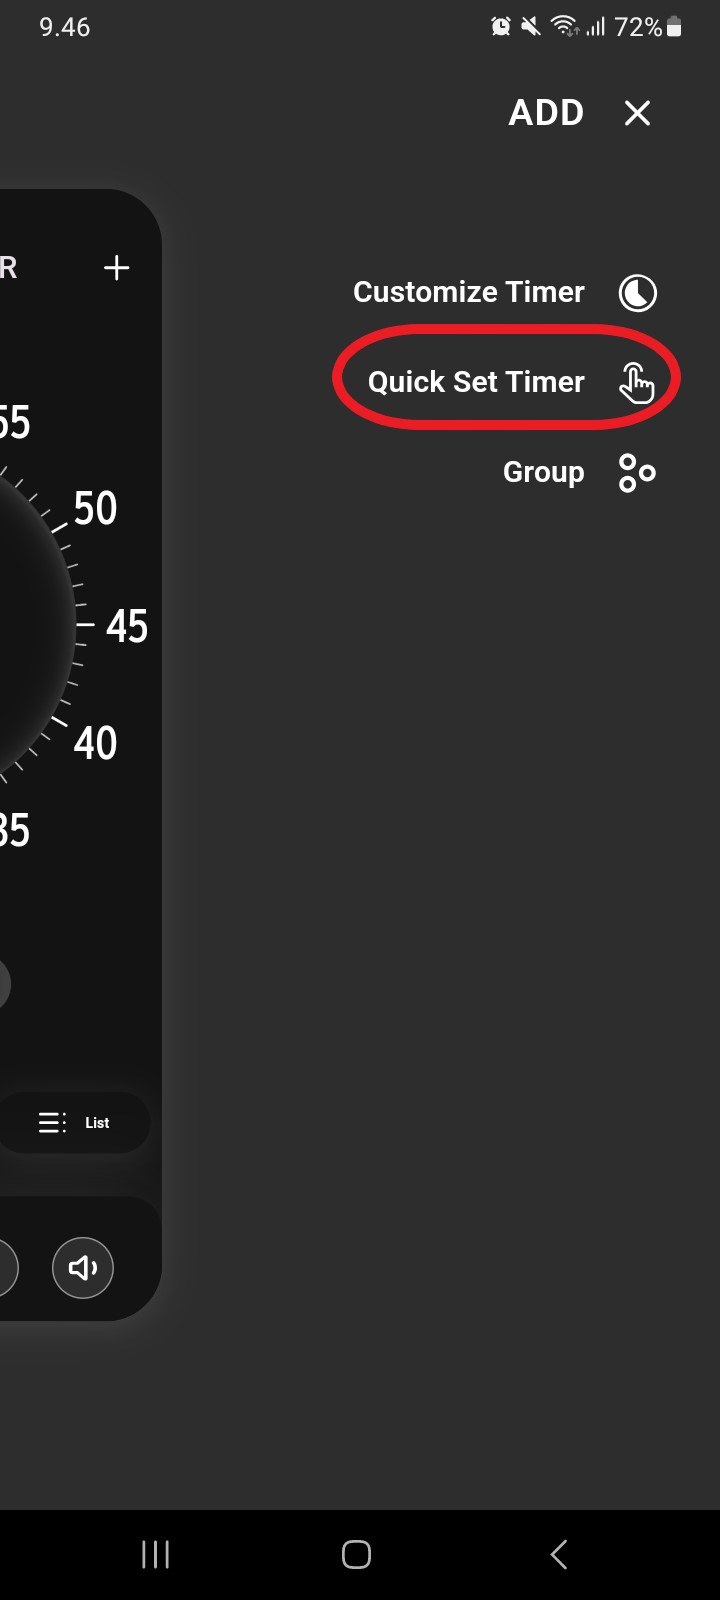Tap the Android back navigation button
This screenshot has height=1600, width=720.
559,1554
